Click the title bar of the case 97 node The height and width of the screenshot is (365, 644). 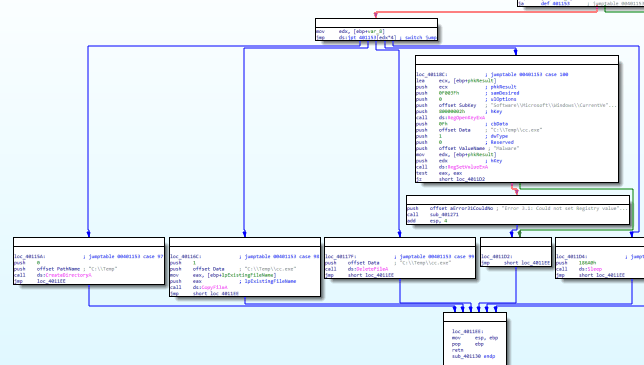coord(89,241)
